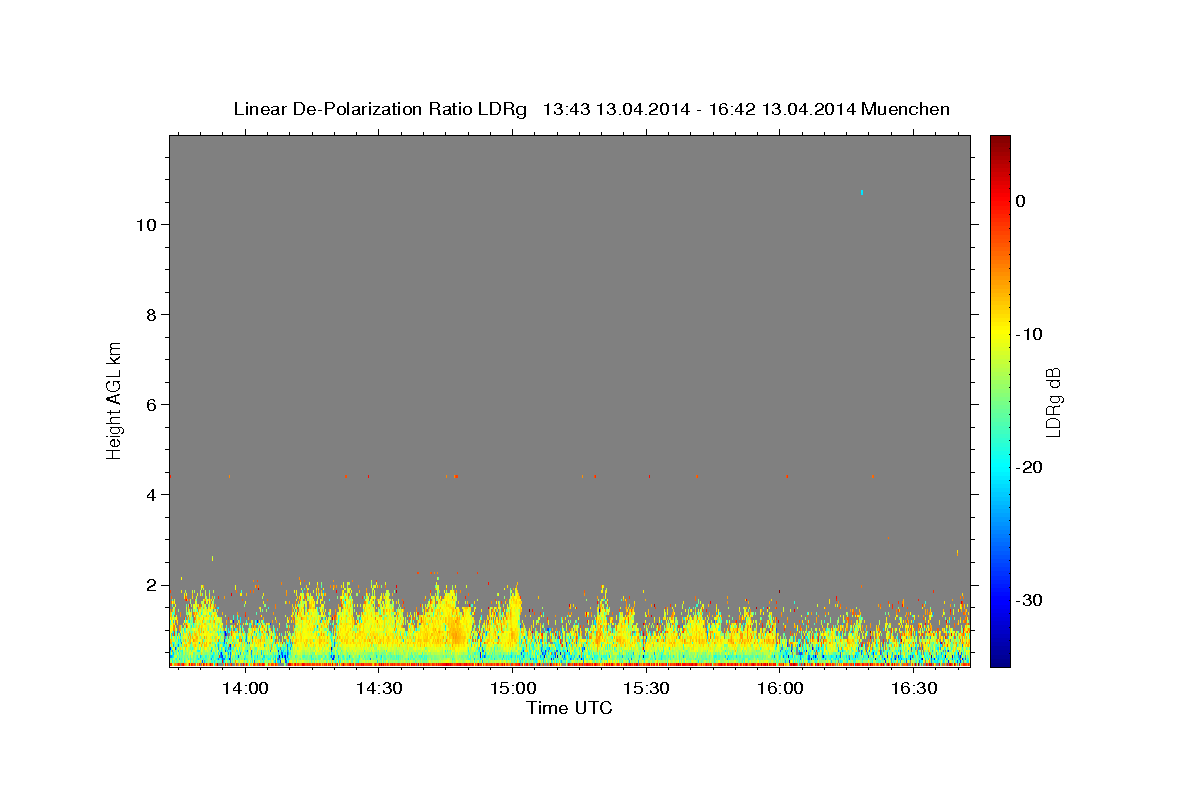Click the orange patch near 14:47
Image resolution: width=1200 pixels, height=800 pixels.
tap(457, 632)
